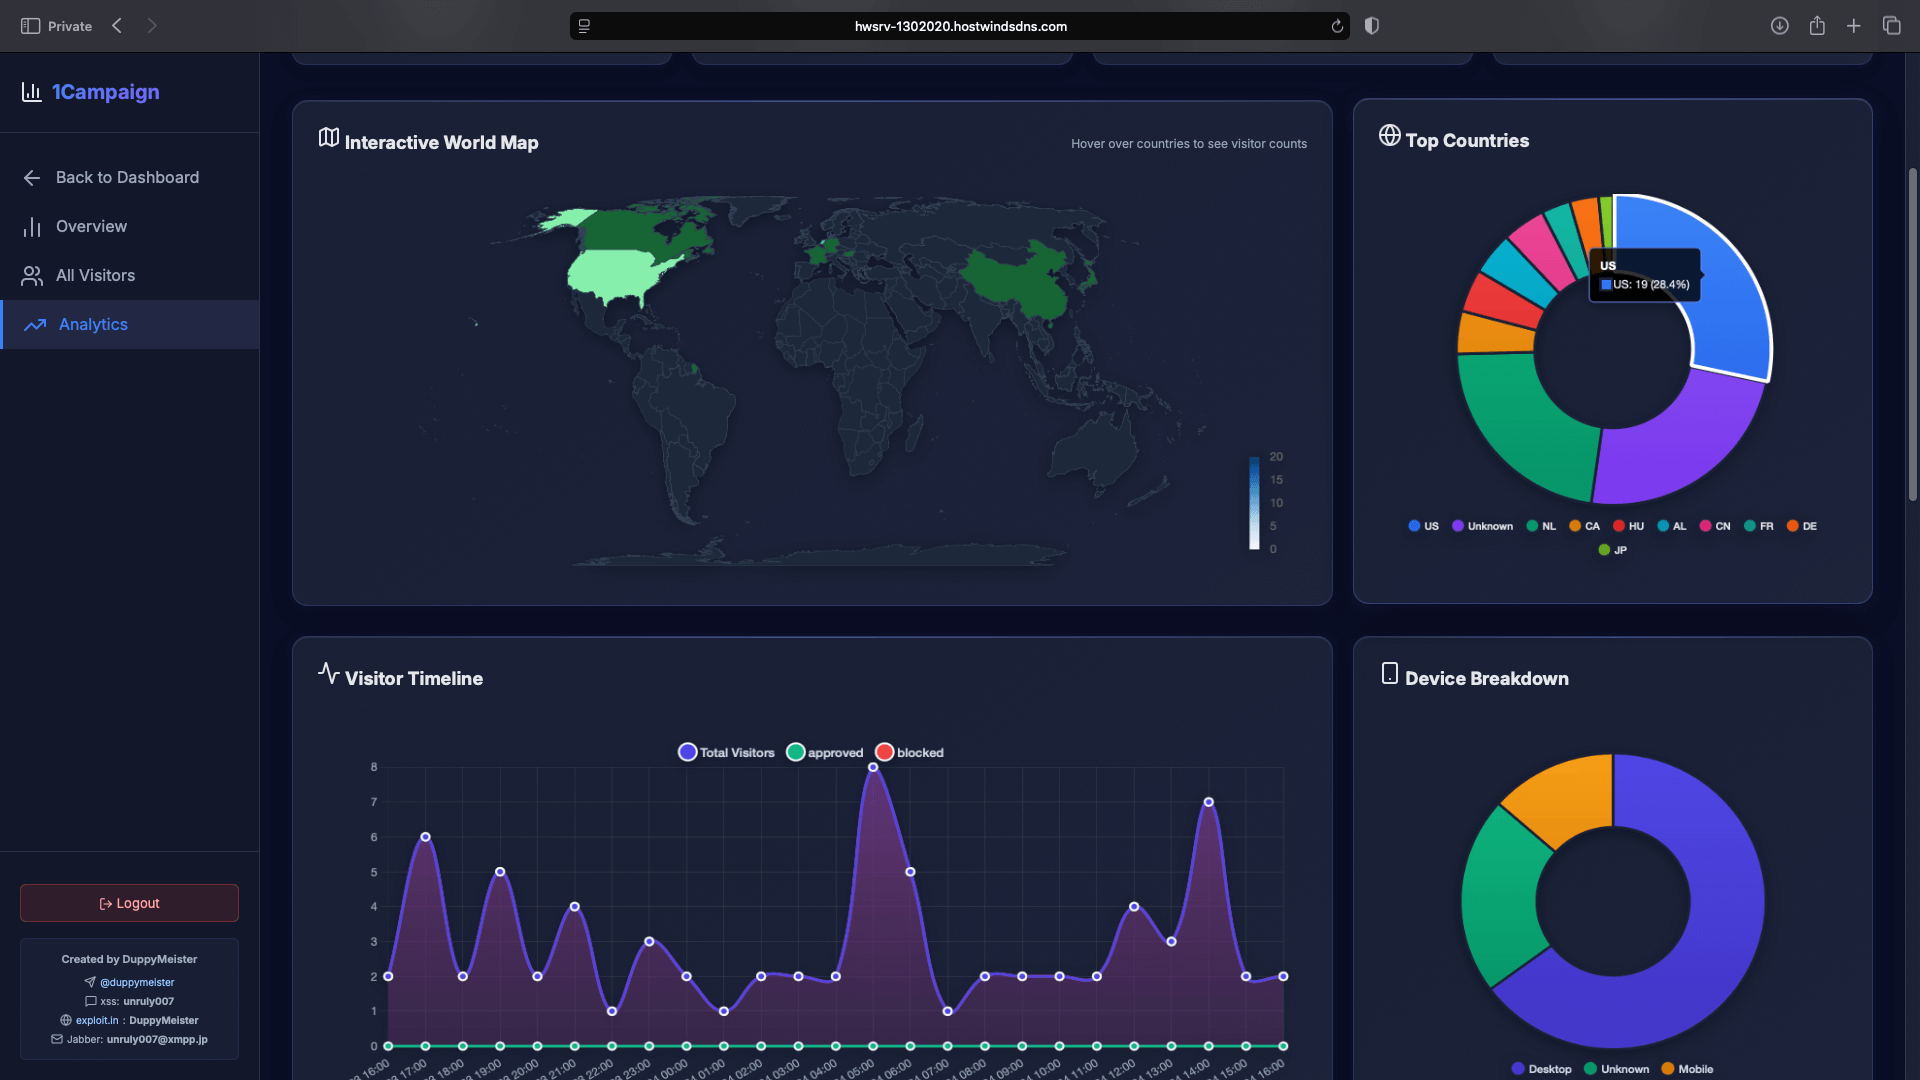
Task: Click the address bar URL field
Action: click(x=960, y=26)
